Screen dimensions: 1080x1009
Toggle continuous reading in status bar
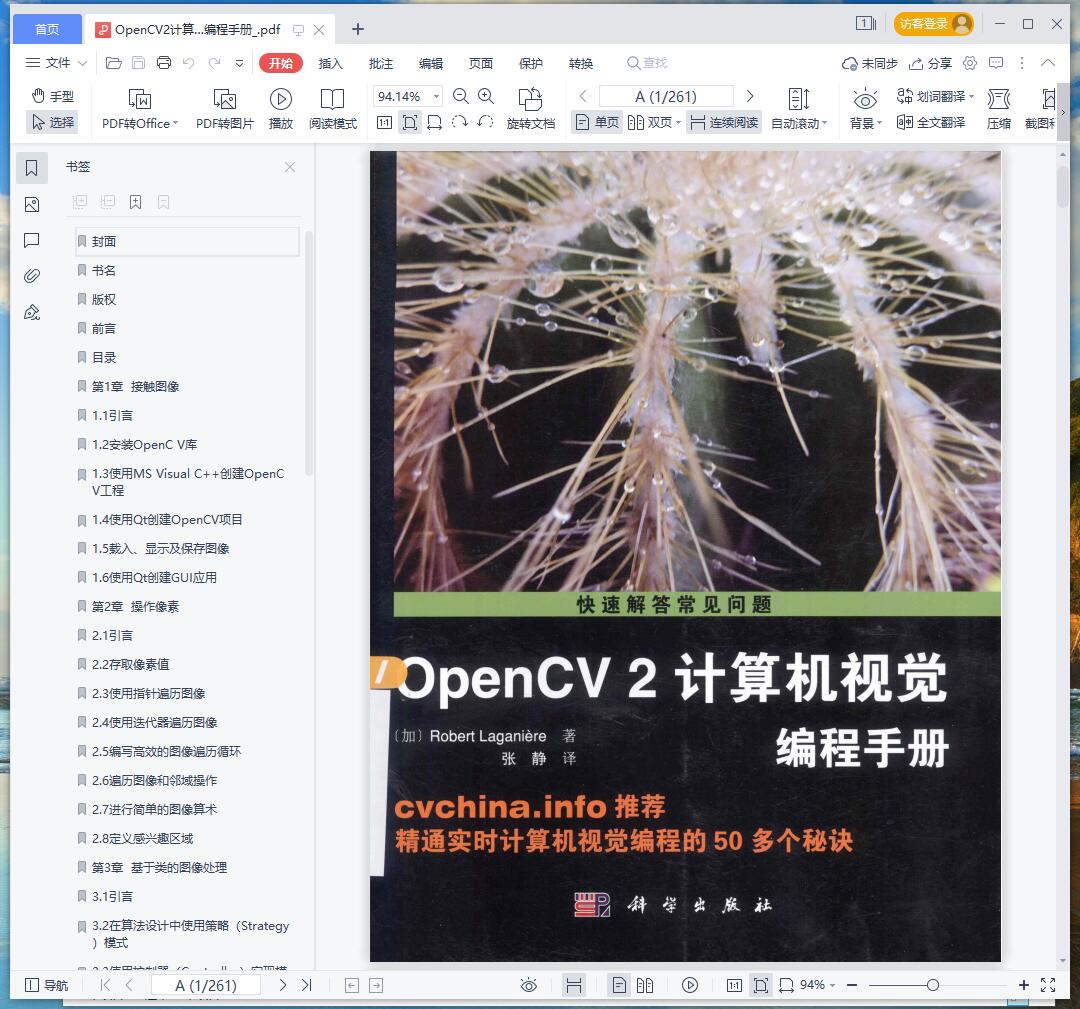tap(574, 986)
